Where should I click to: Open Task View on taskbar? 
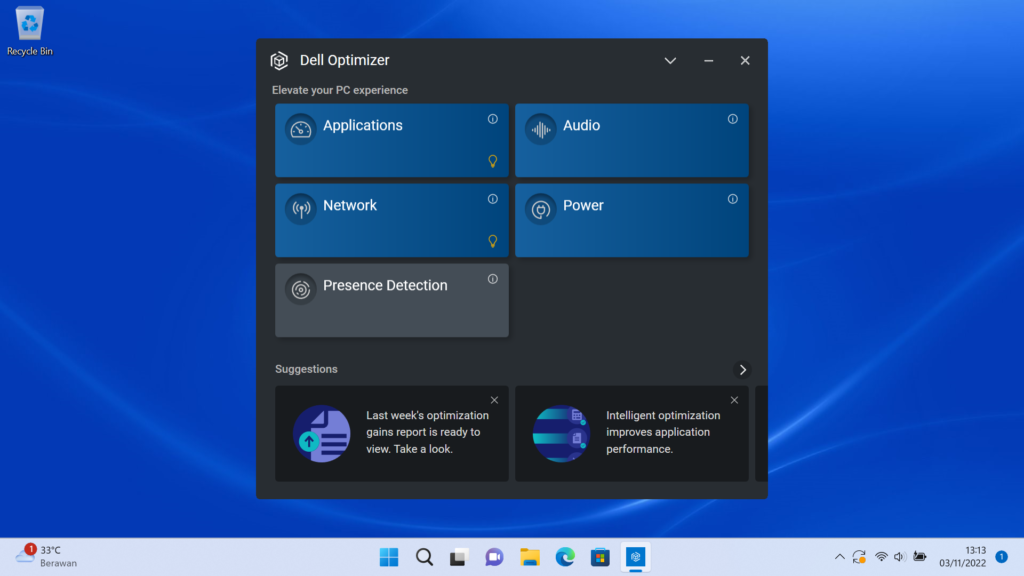[459, 557]
